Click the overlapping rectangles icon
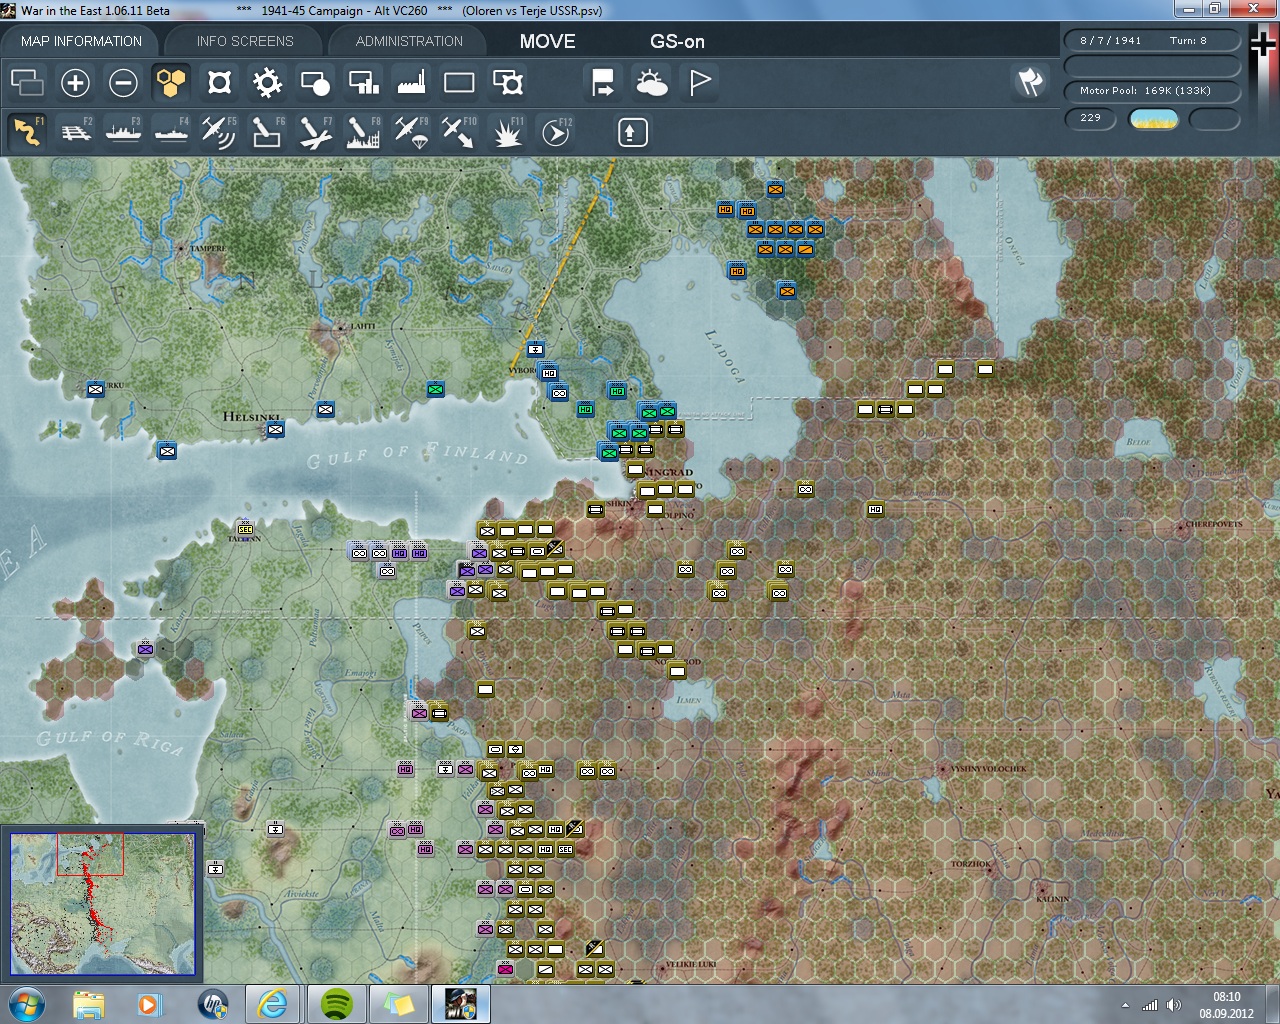1280x1024 pixels. click(x=27, y=82)
